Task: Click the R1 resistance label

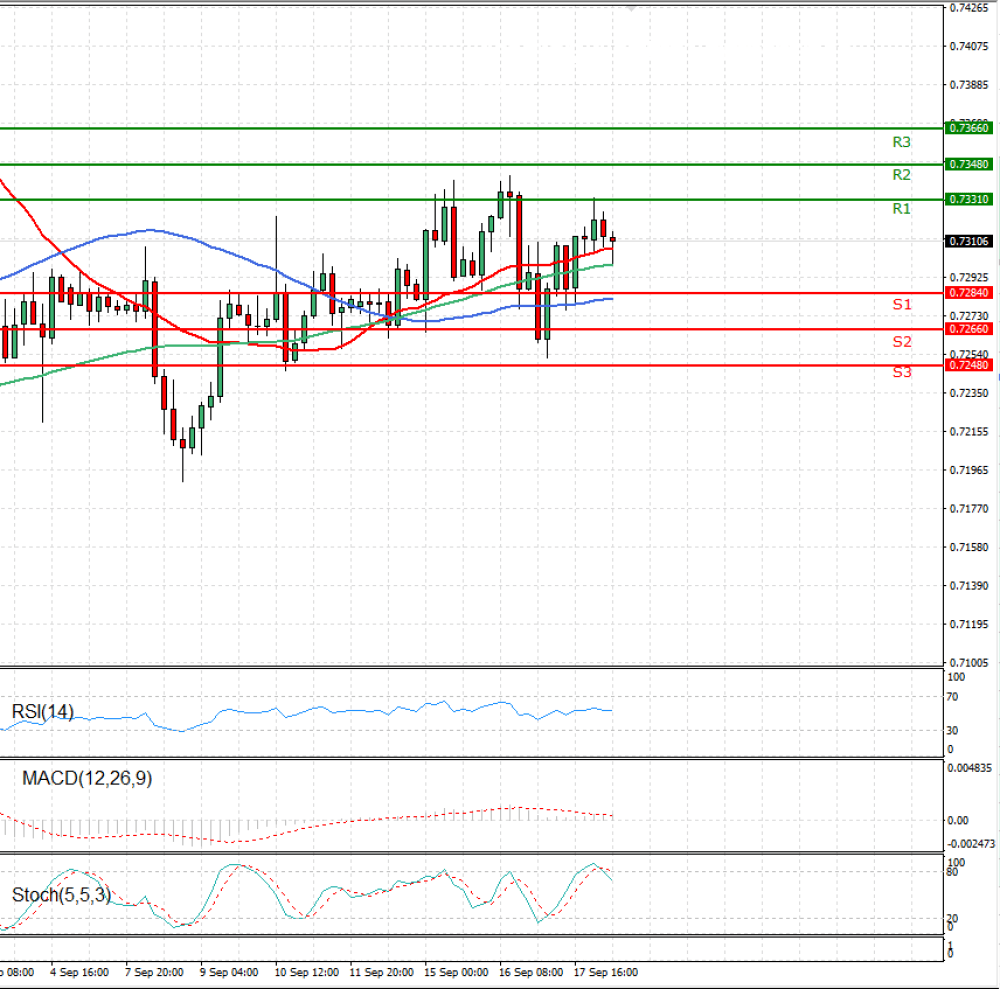Action: point(901,209)
